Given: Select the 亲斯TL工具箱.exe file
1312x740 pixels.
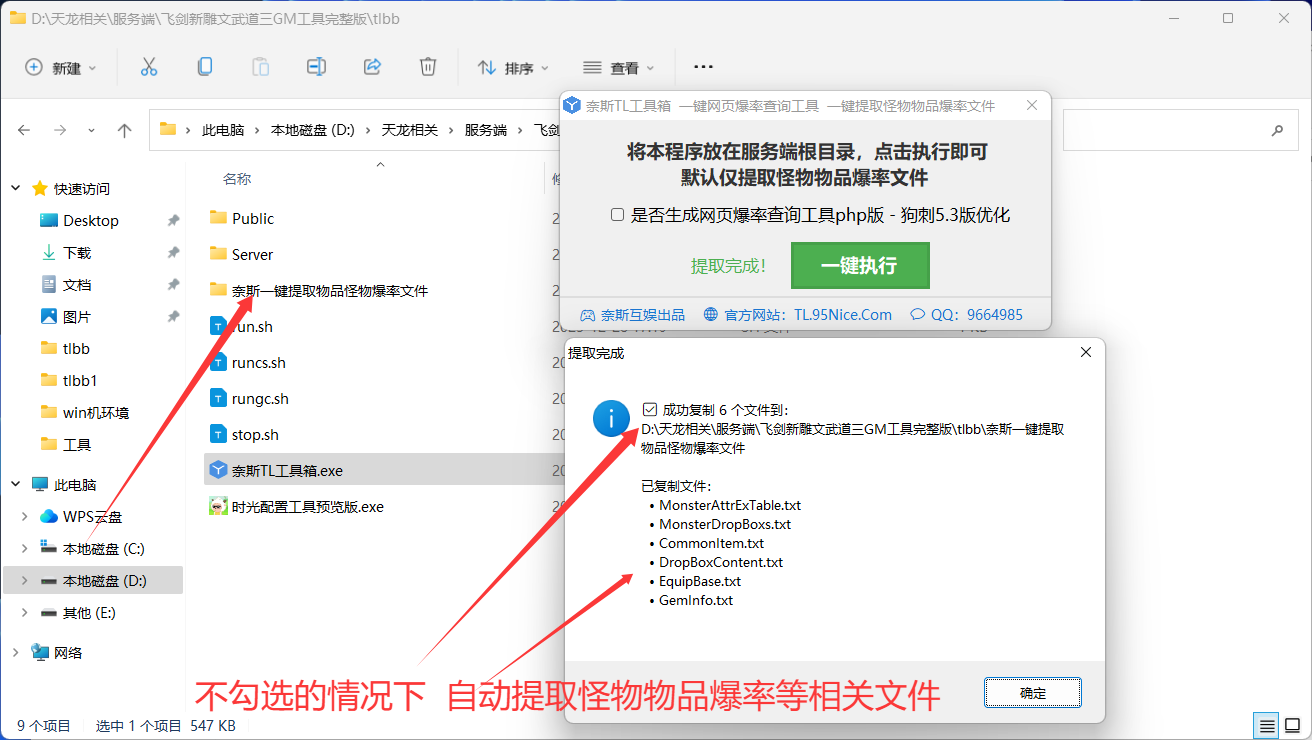Looking at the screenshot, I should tap(287, 470).
